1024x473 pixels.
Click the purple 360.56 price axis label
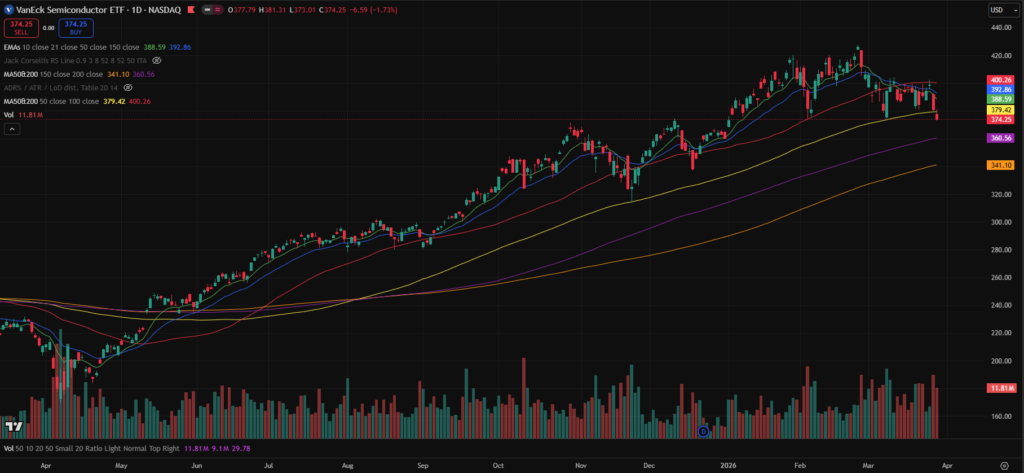[x=1001, y=138]
